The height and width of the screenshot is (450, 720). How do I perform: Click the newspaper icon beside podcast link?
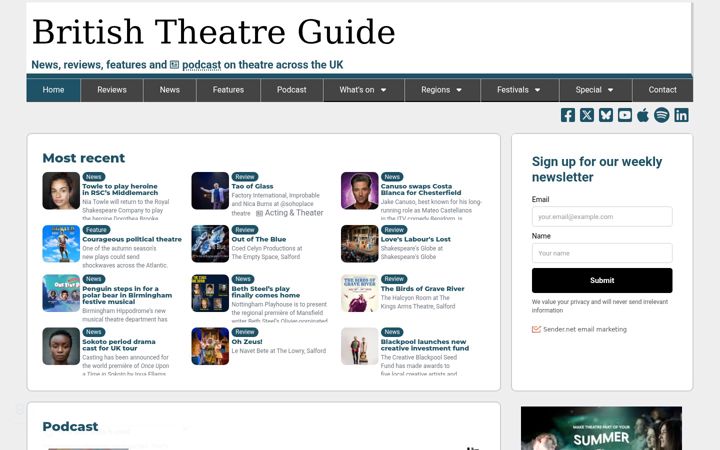tap(174, 65)
